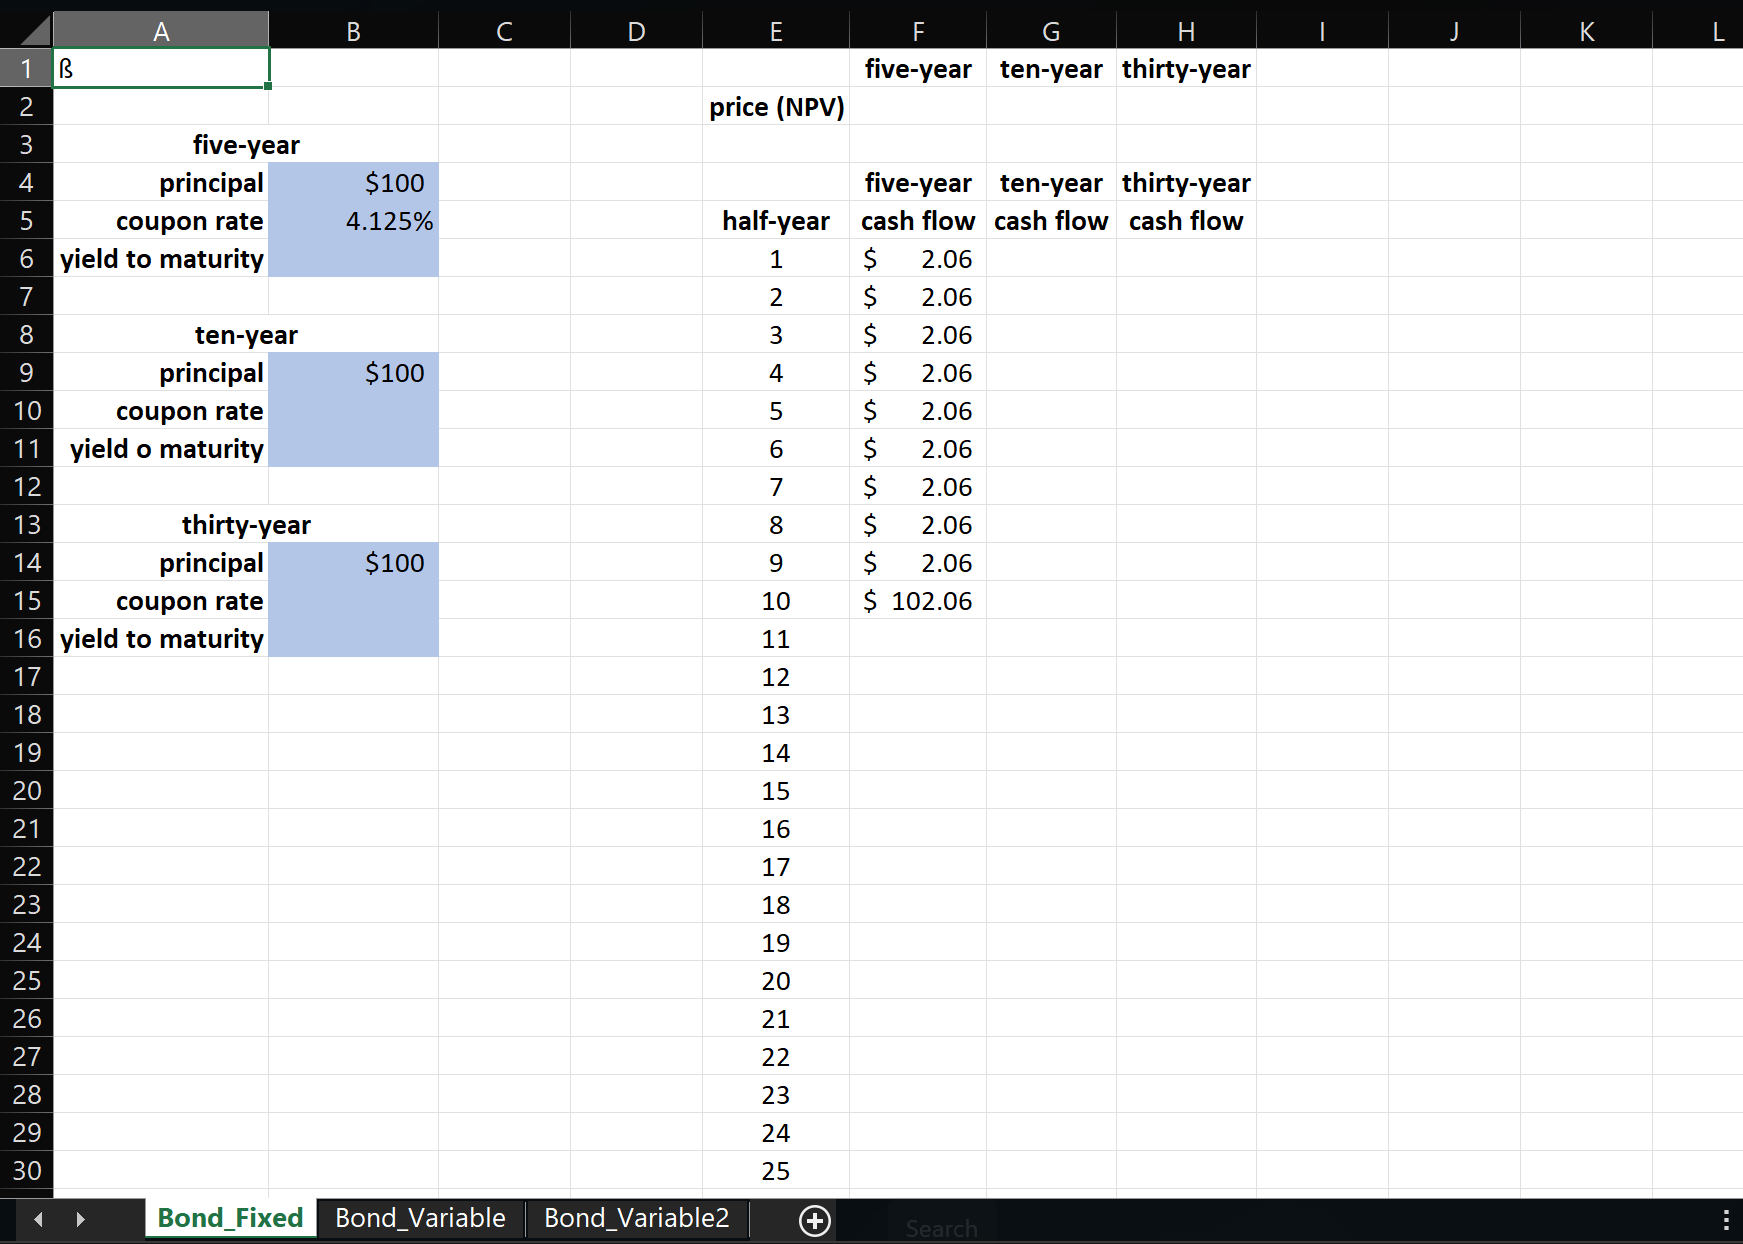Viewport: 1743px width, 1244px height.
Task: Select row 6 header
Action: click(26, 259)
